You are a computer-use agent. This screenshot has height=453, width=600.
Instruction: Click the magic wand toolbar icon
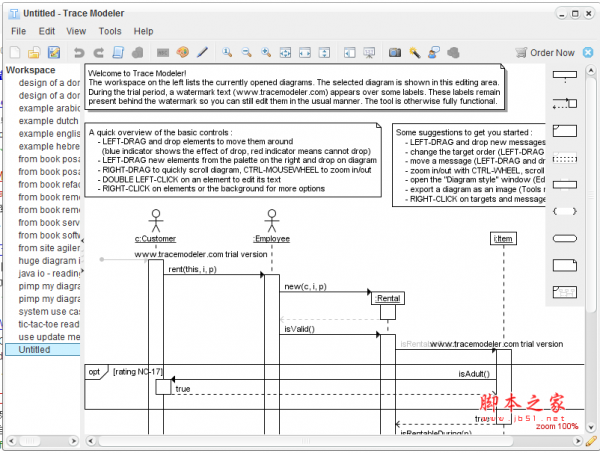point(413,52)
